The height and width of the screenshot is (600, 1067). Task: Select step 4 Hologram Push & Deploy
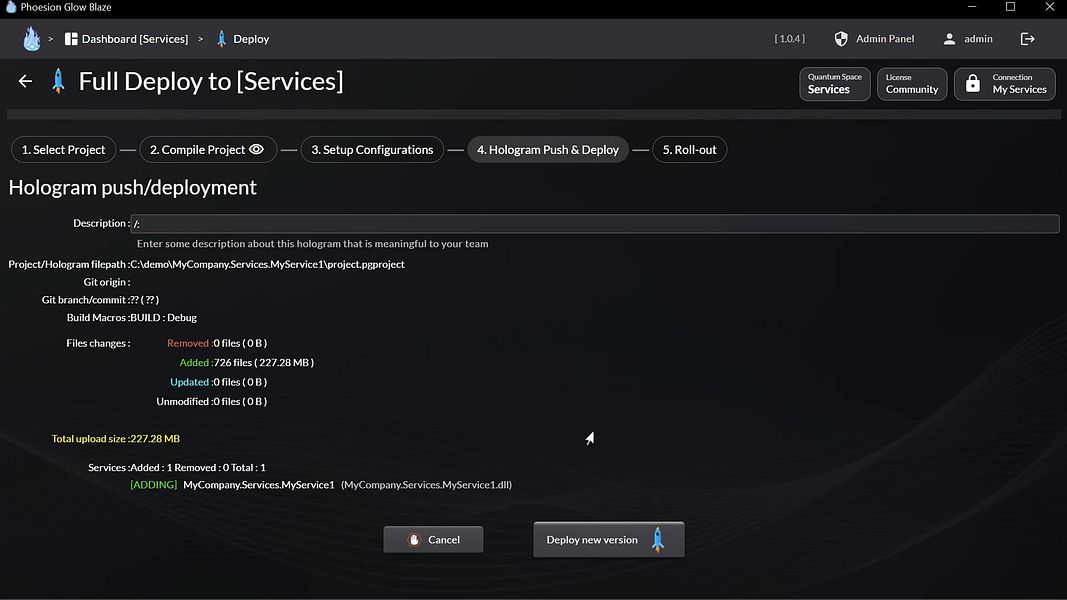click(548, 150)
